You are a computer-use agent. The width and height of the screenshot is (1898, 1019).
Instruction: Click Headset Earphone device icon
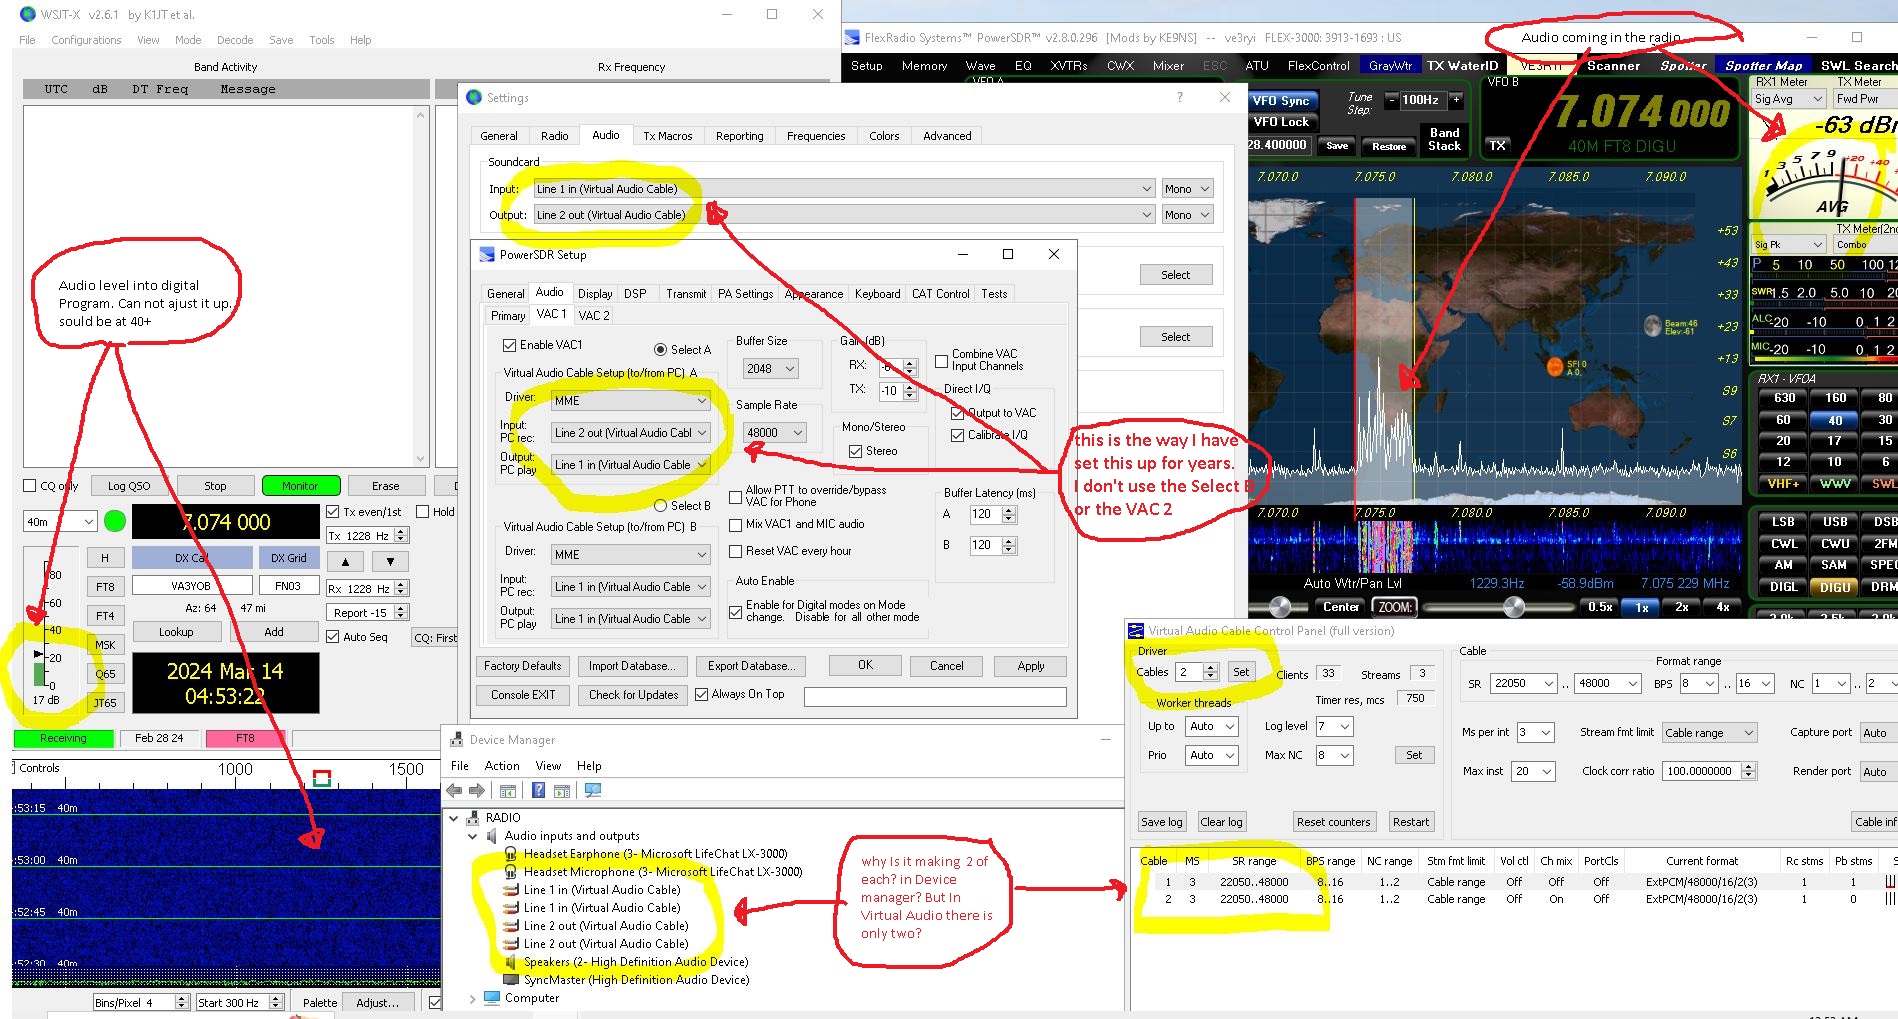pos(511,854)
